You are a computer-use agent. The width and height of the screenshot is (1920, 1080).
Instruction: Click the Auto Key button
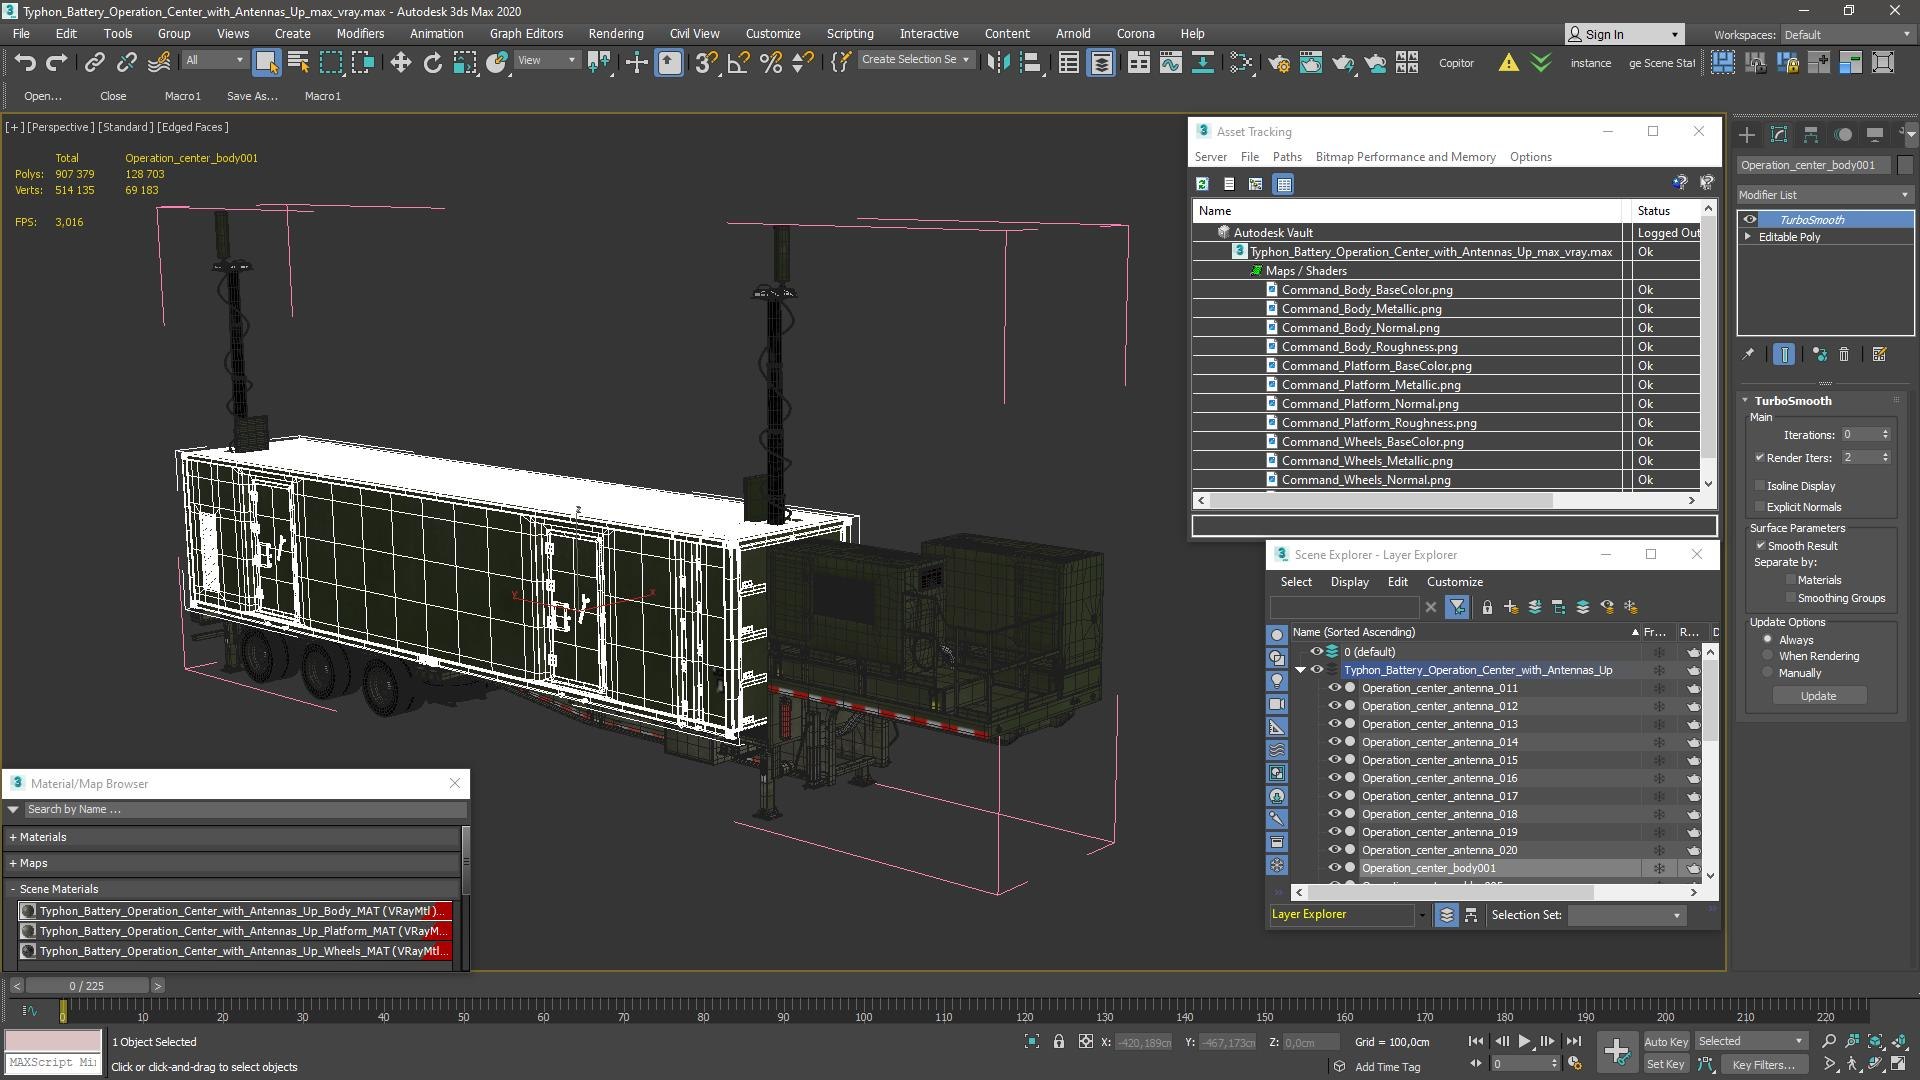[x=1665, y=1041]
